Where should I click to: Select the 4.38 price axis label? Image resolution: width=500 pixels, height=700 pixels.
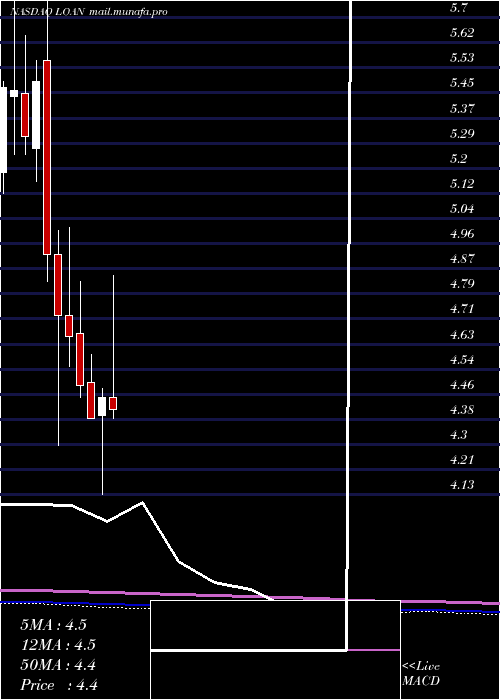[462, 409]
